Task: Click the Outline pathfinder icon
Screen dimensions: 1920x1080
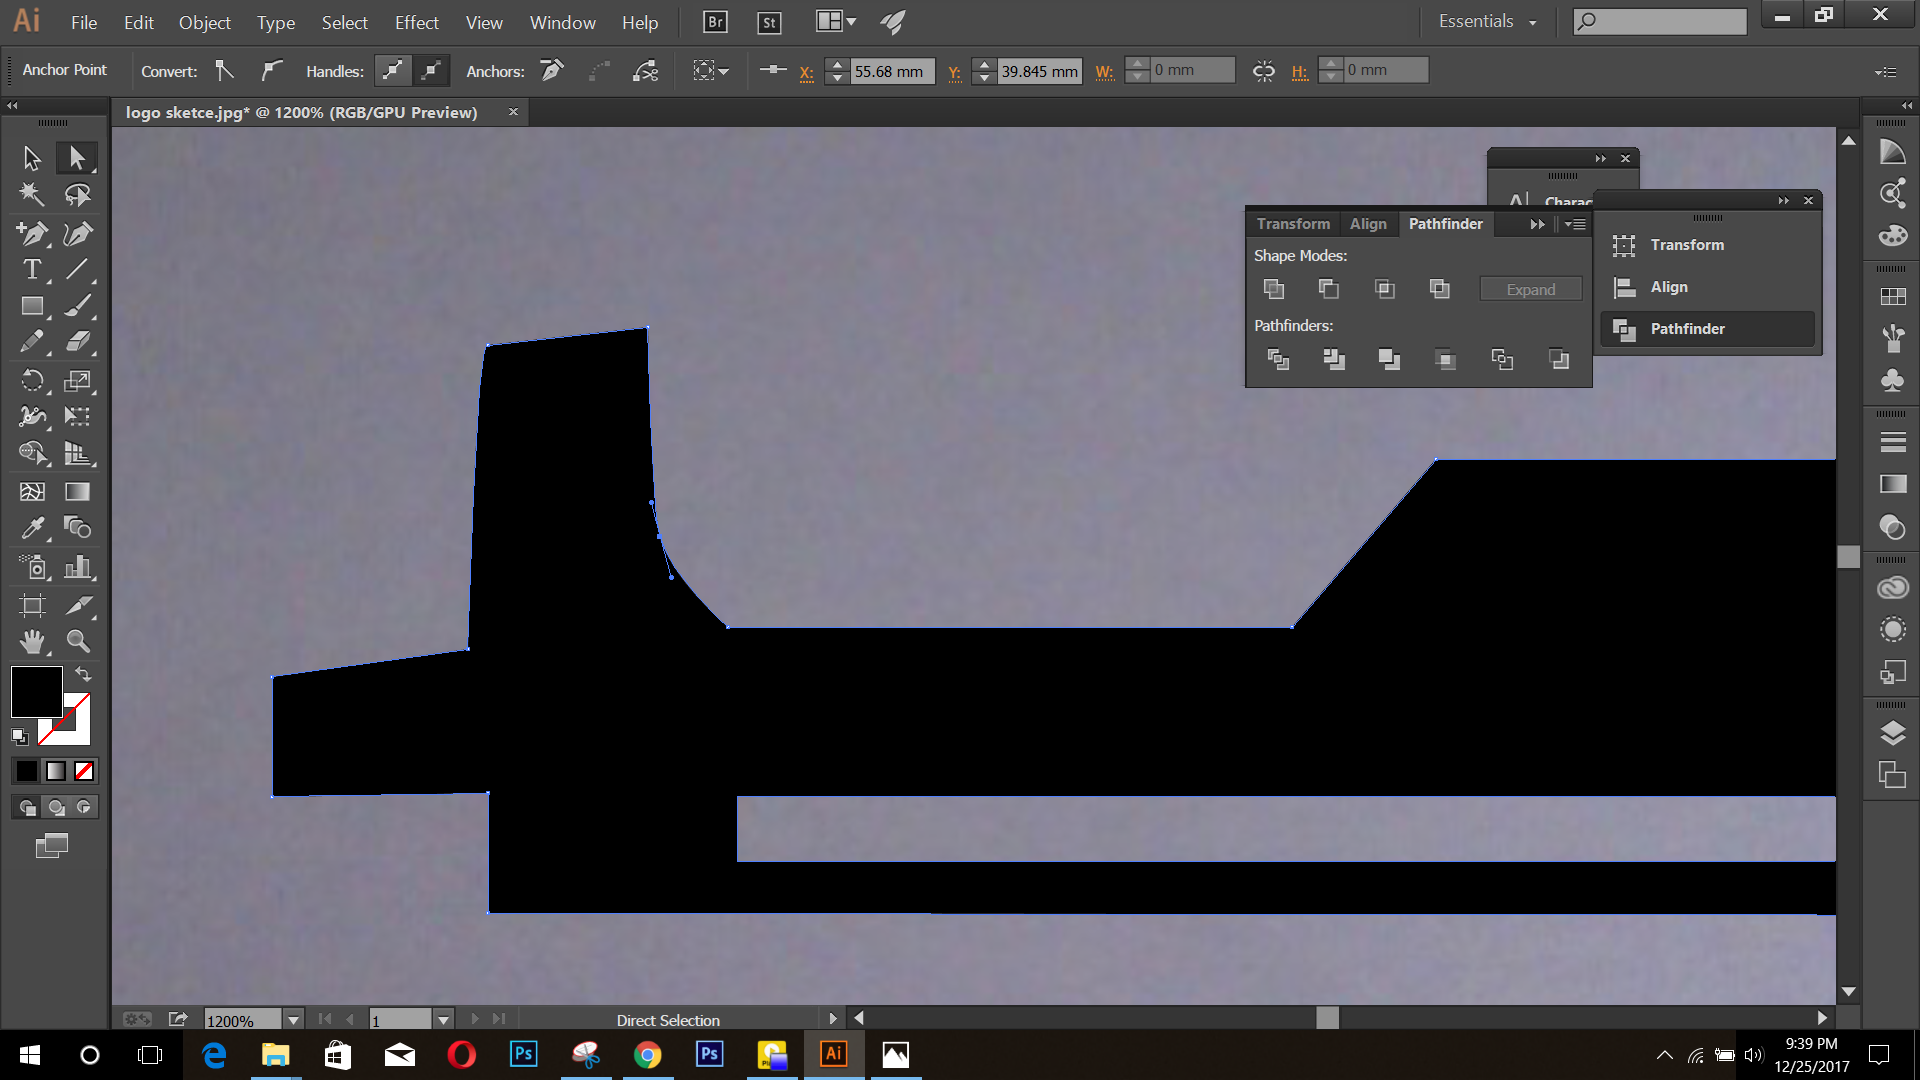Action: 1502,359
